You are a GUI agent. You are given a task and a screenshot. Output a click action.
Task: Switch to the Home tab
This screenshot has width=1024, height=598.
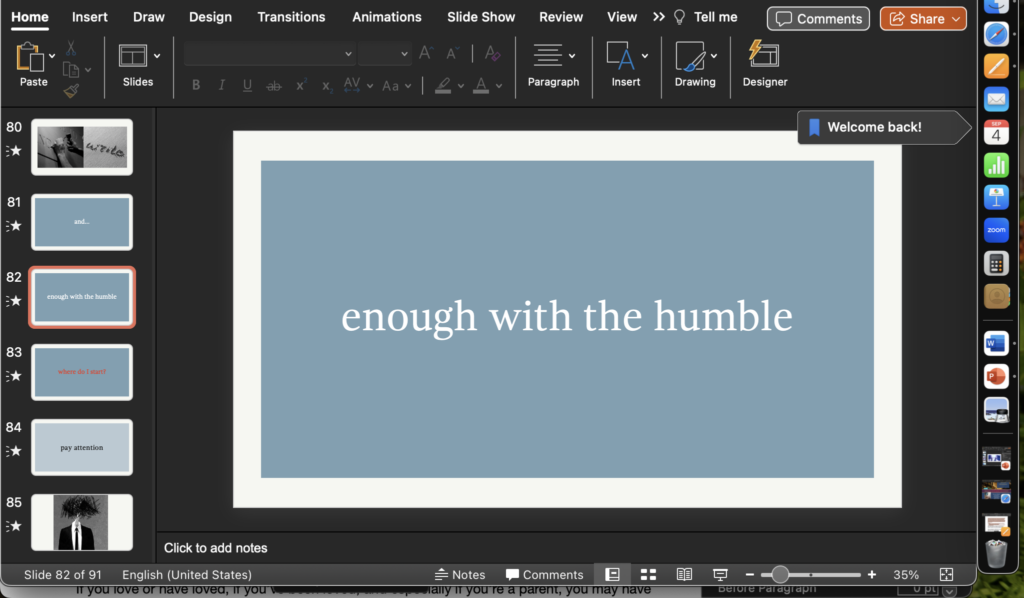coord(29,17)
